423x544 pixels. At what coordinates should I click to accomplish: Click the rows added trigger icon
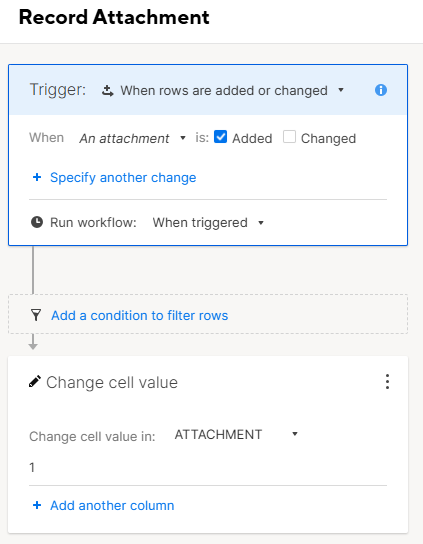pos(108,91)
